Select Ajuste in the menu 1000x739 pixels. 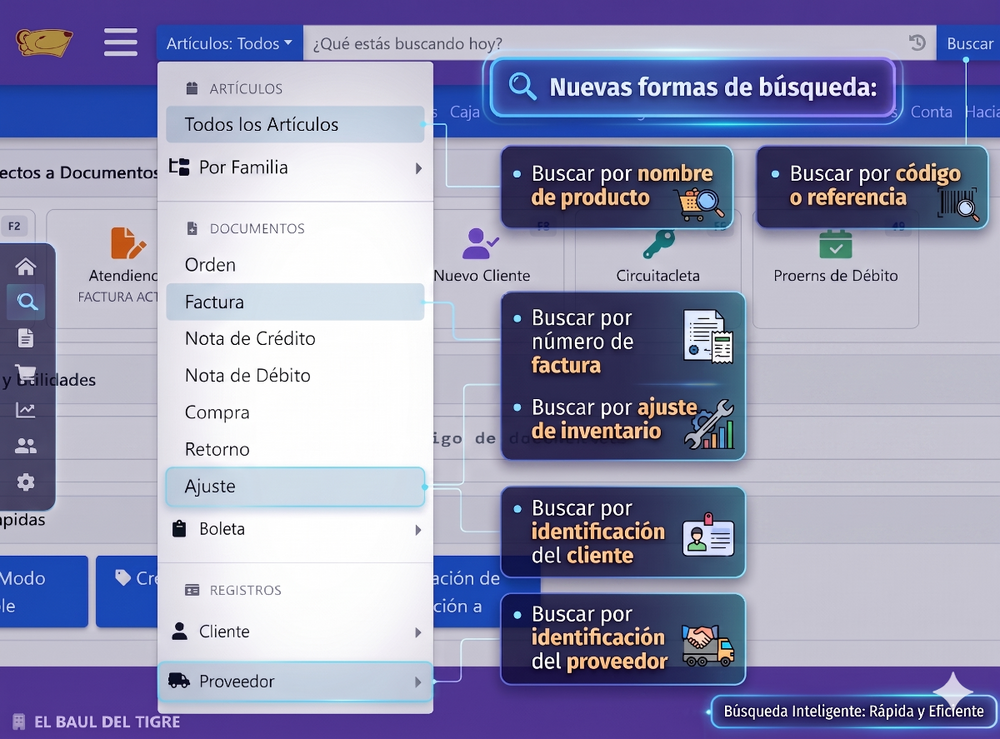295,487
